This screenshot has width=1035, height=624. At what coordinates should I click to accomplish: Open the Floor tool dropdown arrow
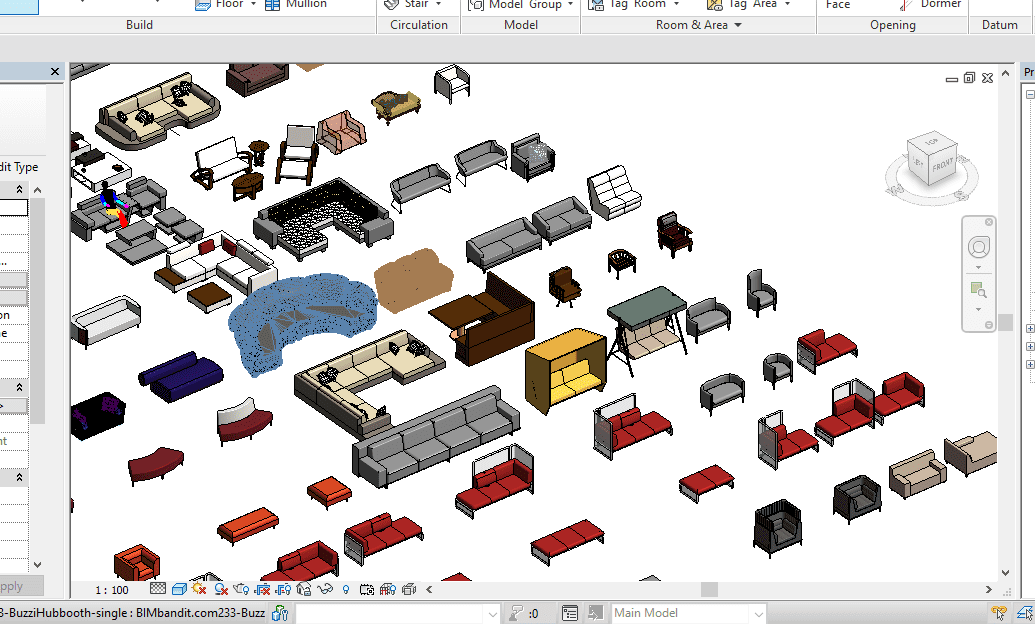click(x=253, y=4)
